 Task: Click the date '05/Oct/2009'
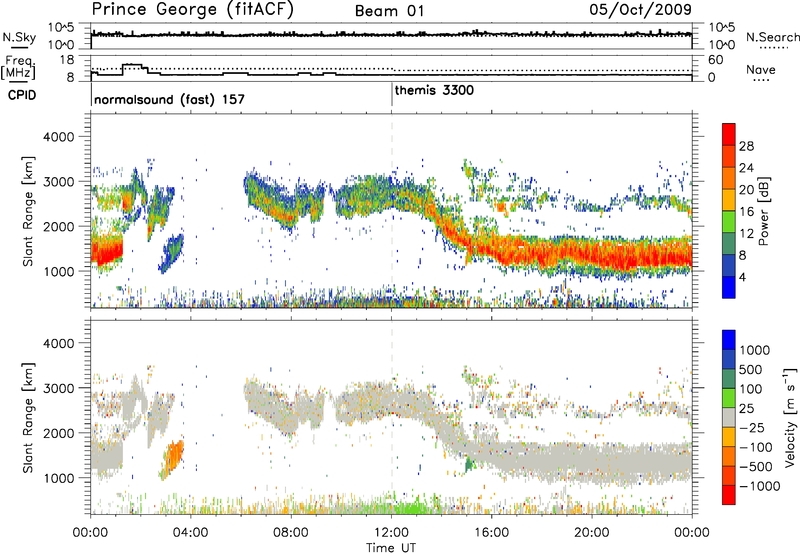tap(641, 10)
